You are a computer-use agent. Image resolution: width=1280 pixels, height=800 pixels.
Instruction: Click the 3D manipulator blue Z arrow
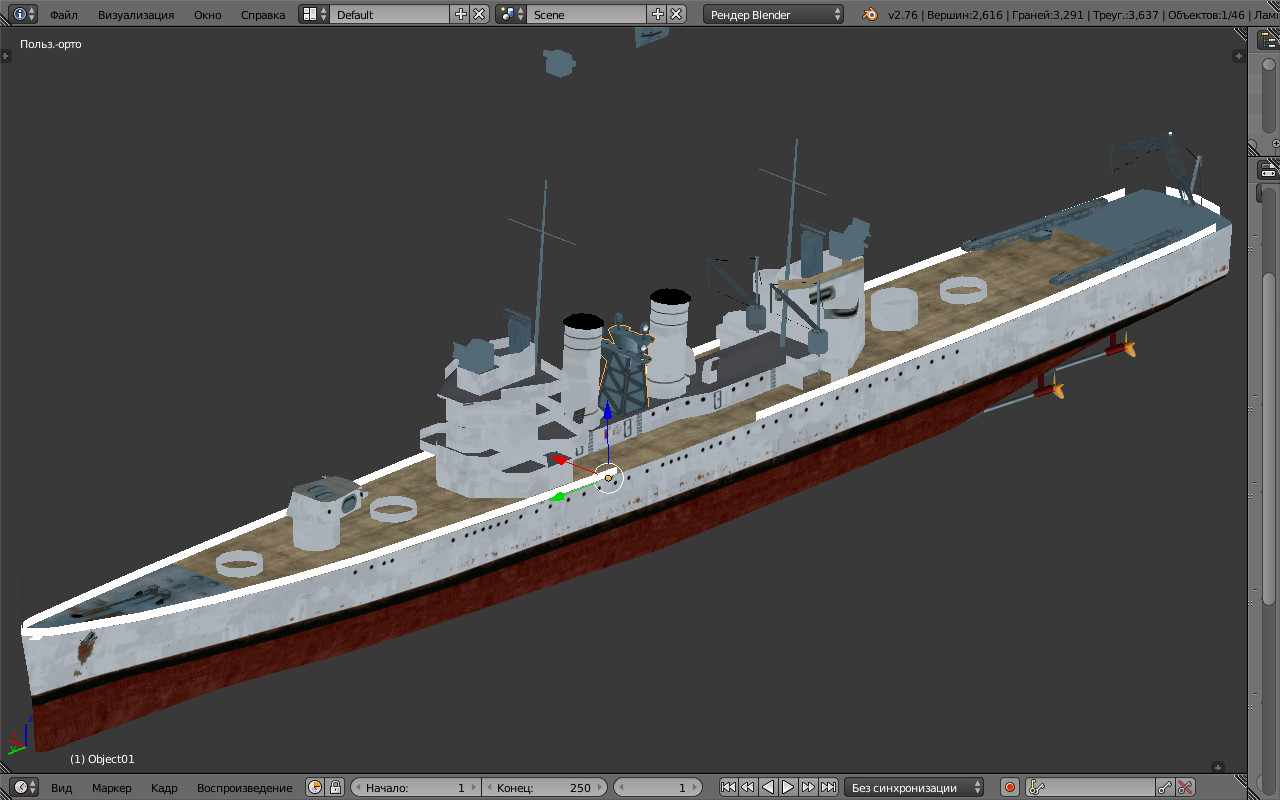click(x=606, y=412)
